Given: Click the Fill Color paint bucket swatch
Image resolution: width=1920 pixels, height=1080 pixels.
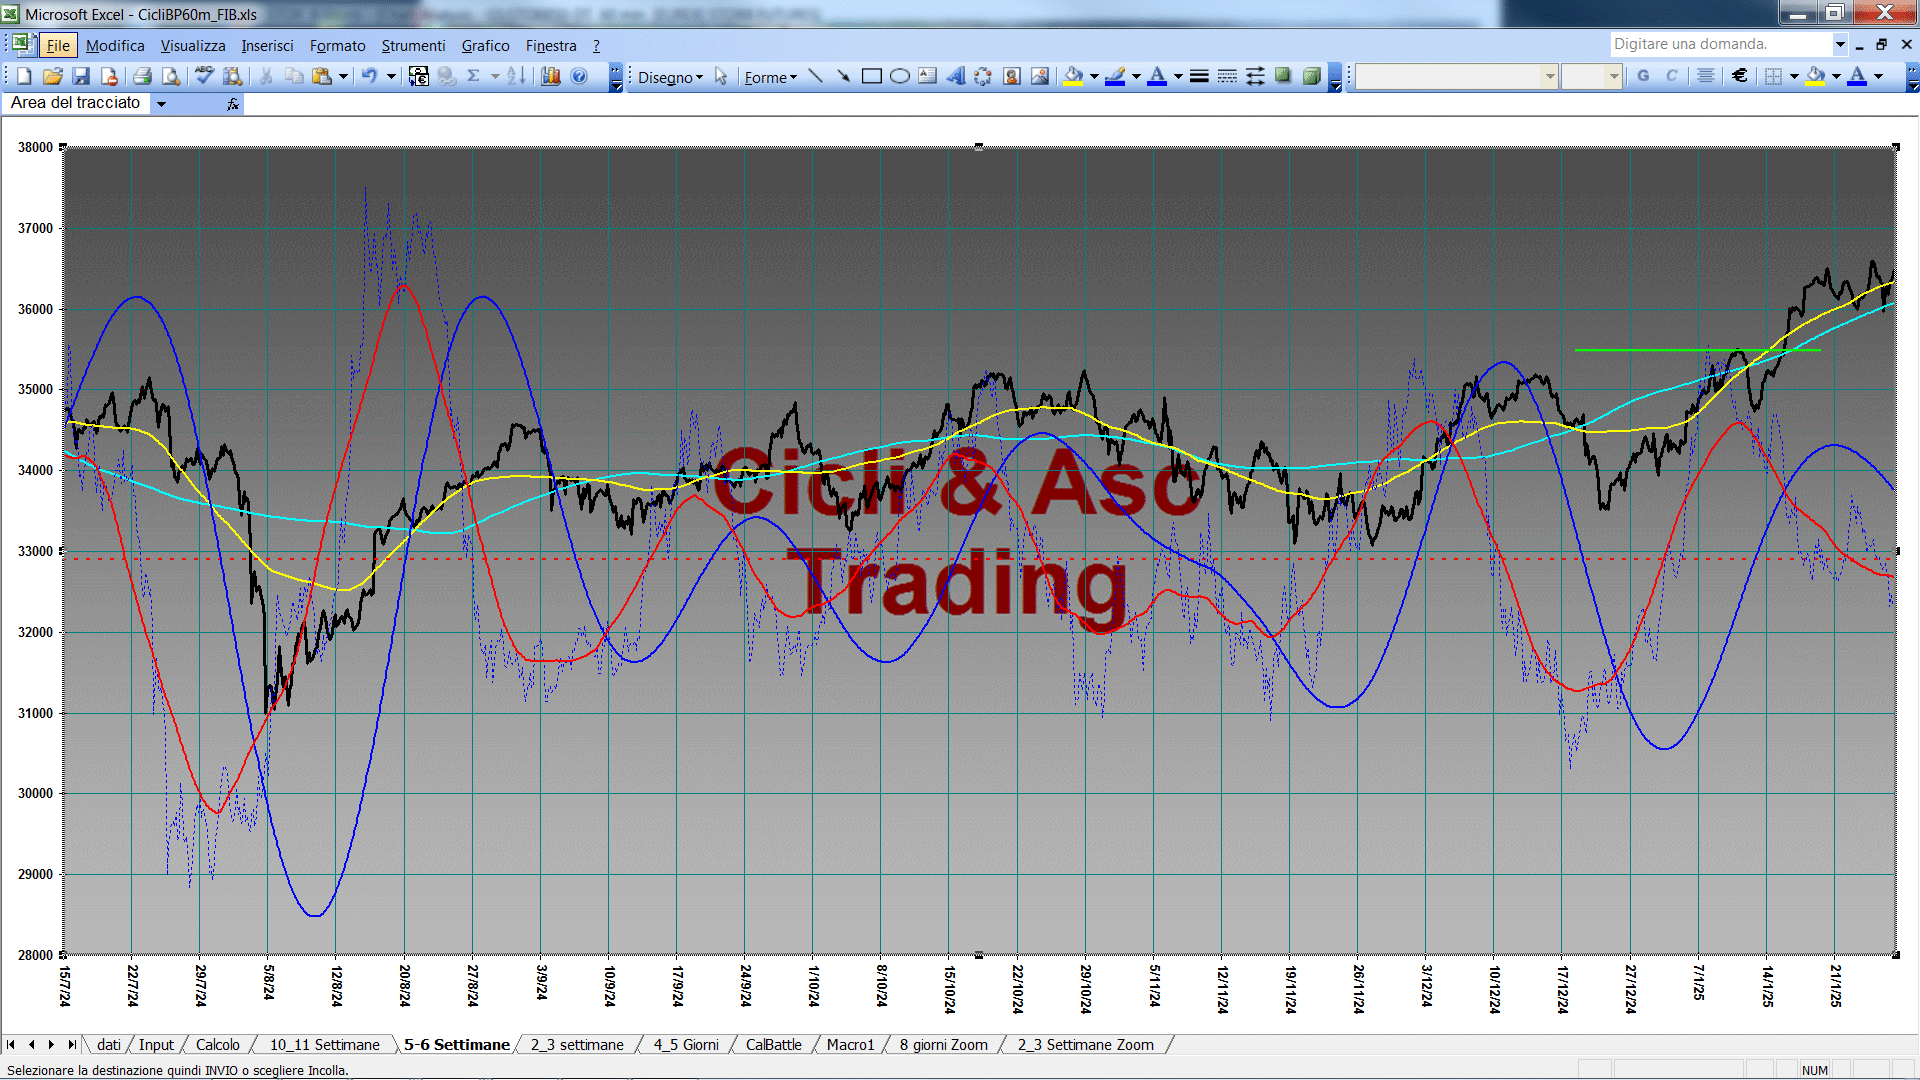Looking at the screenshot, I should click(x=1074, y=76).
